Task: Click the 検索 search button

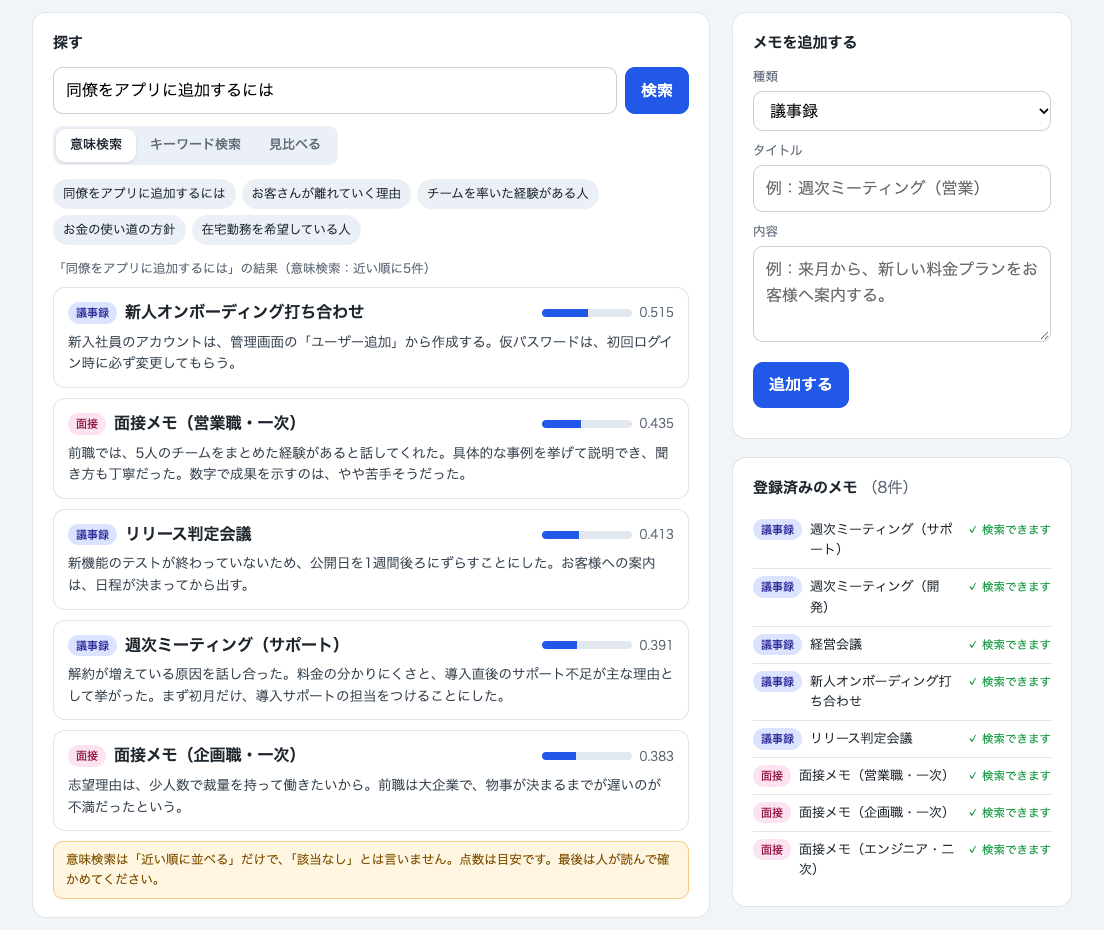Action: coord(656,90)
